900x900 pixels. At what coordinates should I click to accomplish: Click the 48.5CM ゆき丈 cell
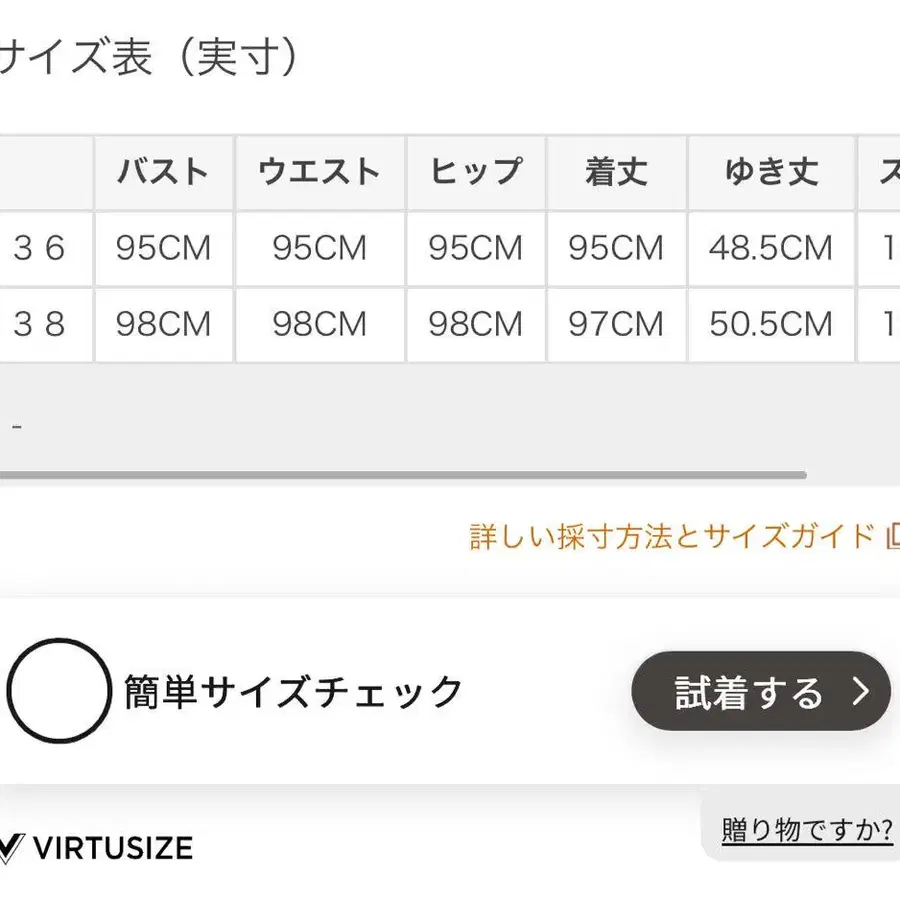[x=771, y=249]
